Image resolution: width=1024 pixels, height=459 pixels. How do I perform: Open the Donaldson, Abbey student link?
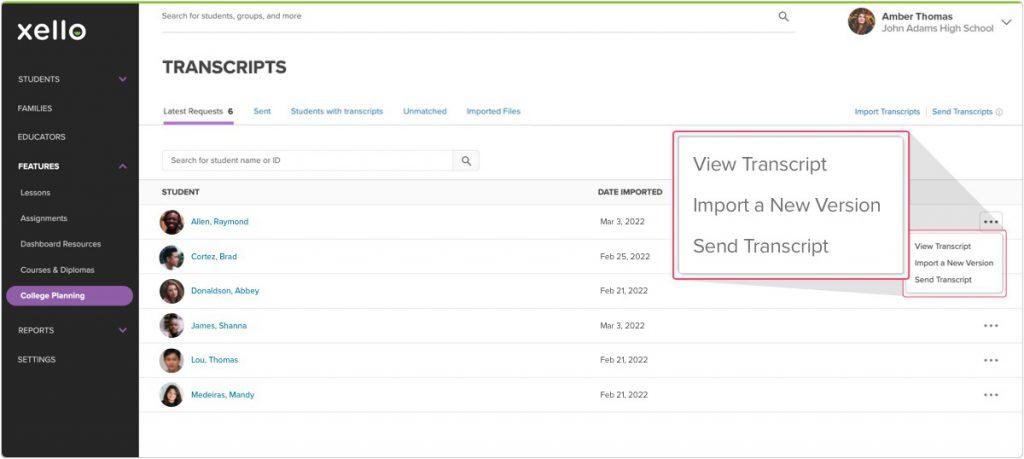click(225, 291)
